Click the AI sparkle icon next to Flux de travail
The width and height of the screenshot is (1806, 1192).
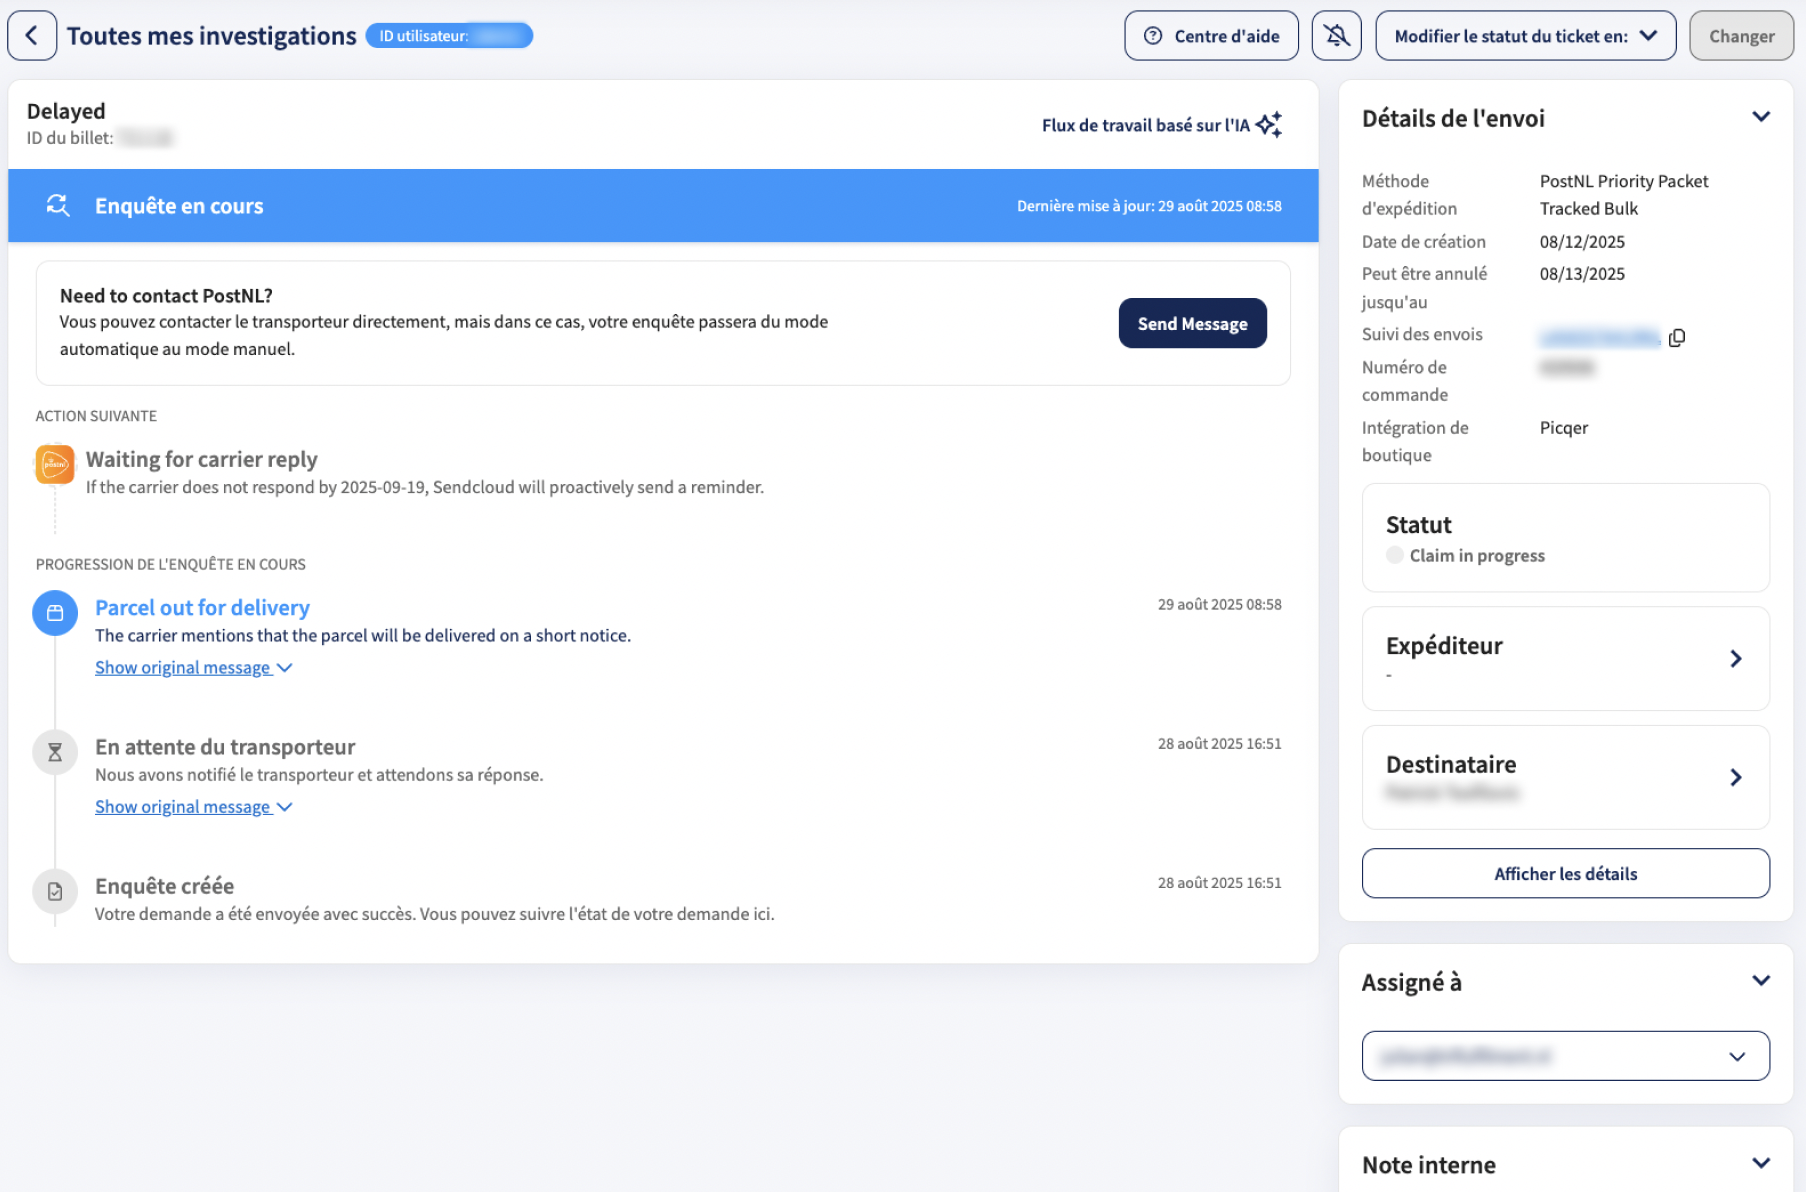1269,125
